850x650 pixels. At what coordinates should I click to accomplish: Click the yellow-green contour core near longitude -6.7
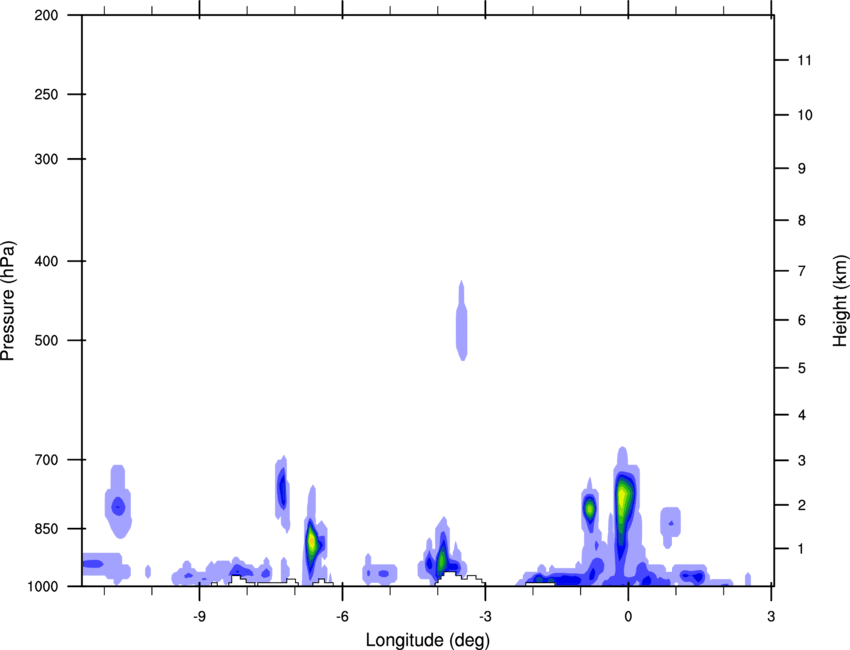point(312,541)
